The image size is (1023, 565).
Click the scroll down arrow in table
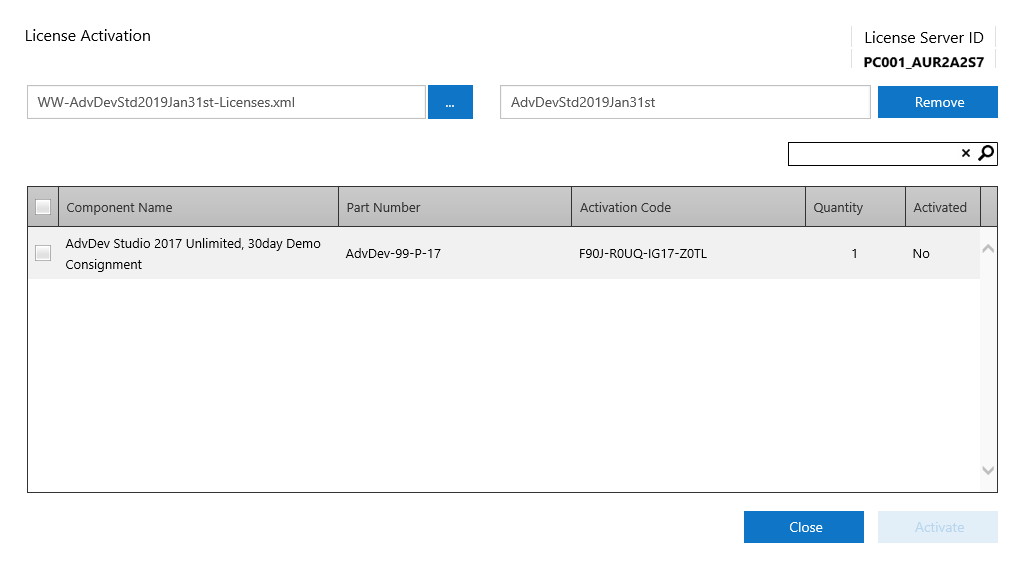point(988,470)
